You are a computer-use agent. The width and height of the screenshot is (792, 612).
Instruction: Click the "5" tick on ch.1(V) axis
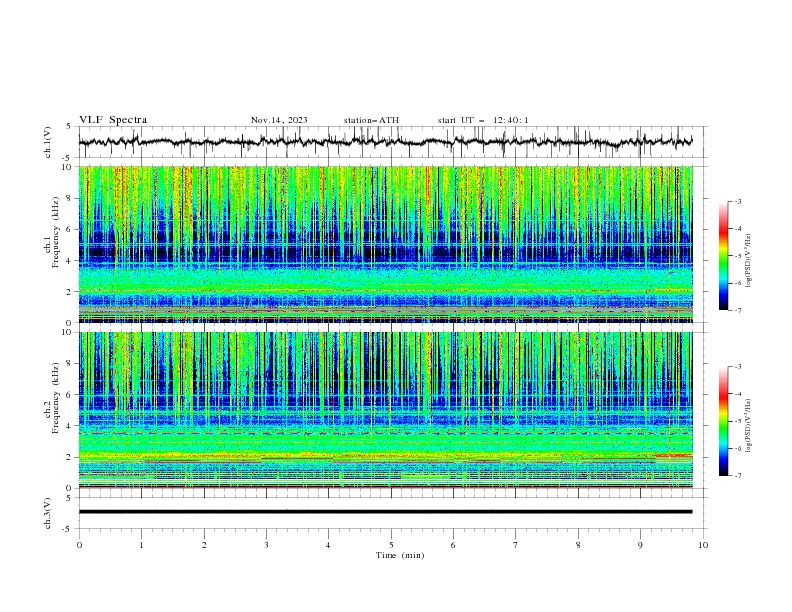pos(69,127)
